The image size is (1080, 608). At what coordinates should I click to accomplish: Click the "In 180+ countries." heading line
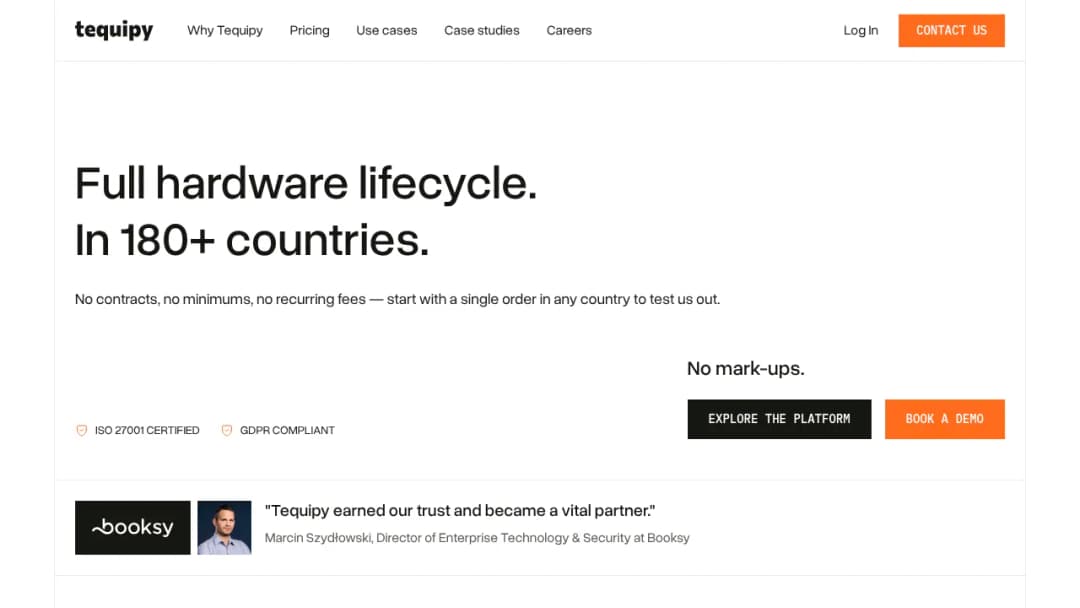pos(252,240)
